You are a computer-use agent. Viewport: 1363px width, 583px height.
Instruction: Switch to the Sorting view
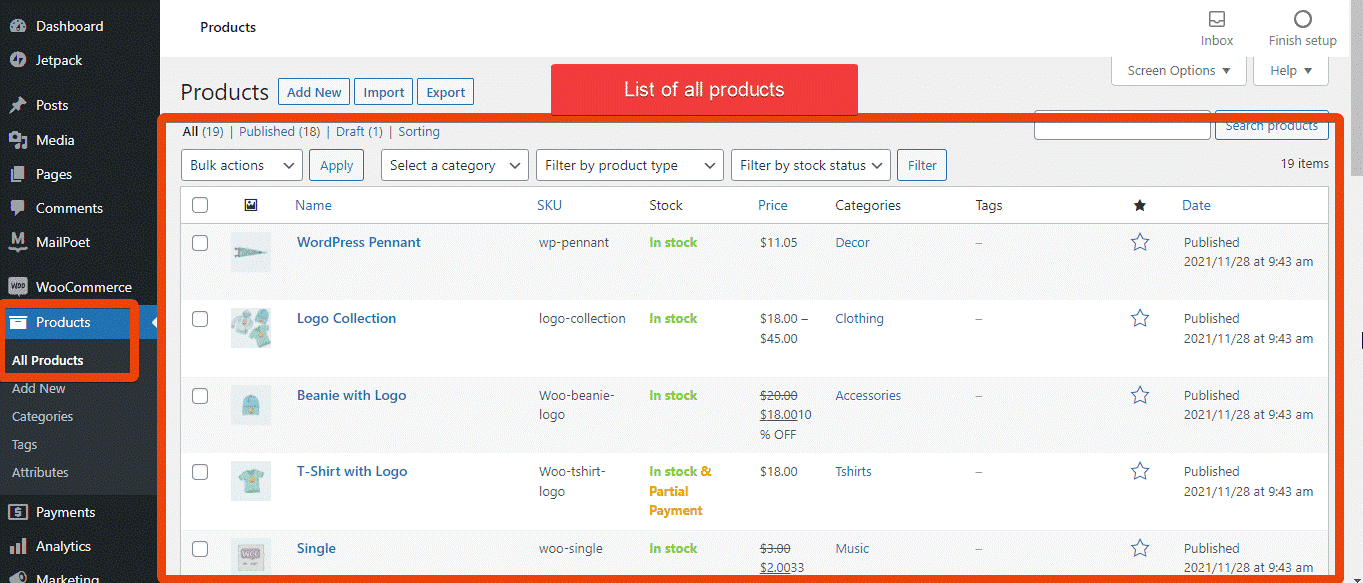(419, 131)
